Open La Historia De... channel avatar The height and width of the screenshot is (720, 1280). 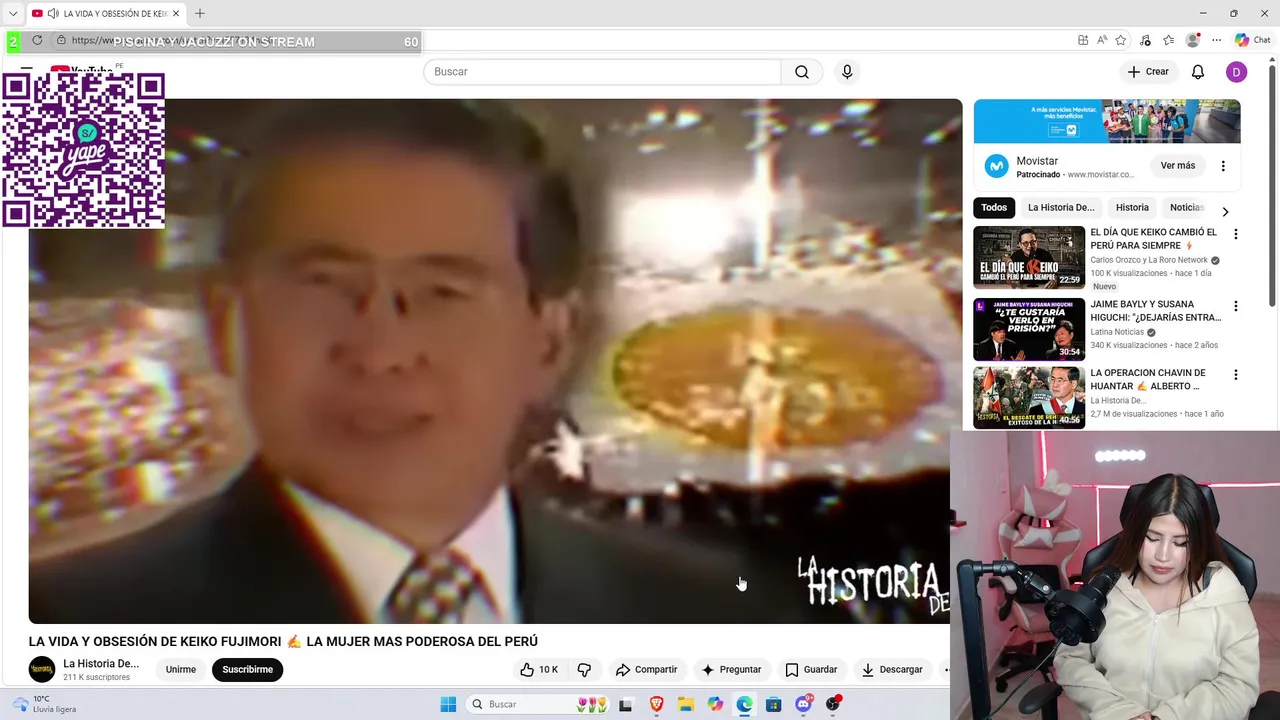pos(42,669)
